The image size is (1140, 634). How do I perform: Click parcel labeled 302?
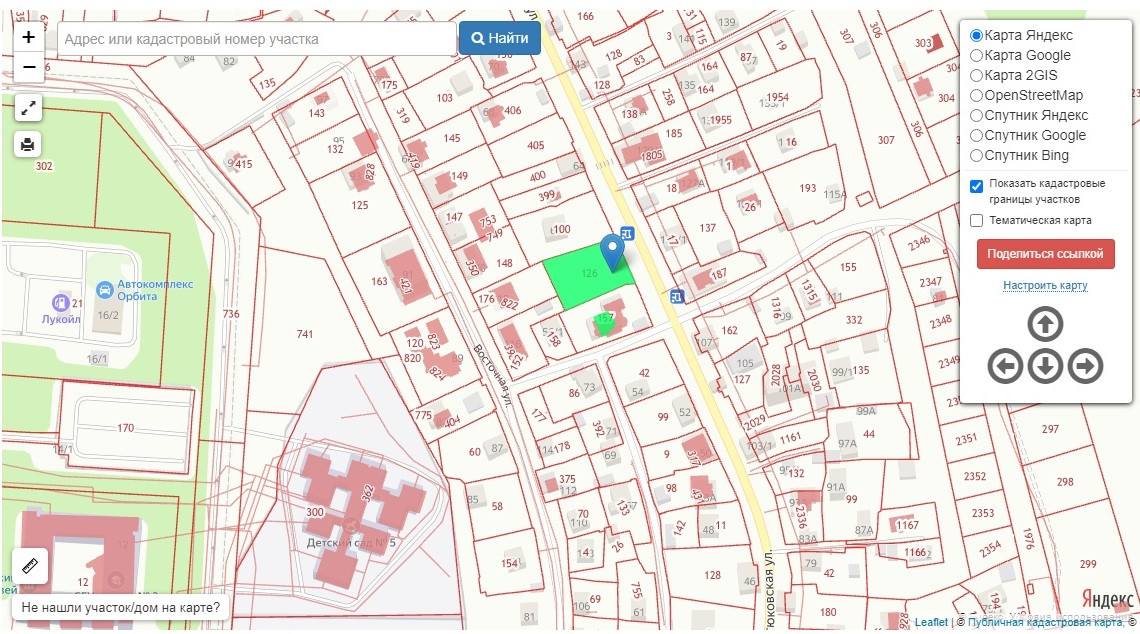(x=44, y=166)
